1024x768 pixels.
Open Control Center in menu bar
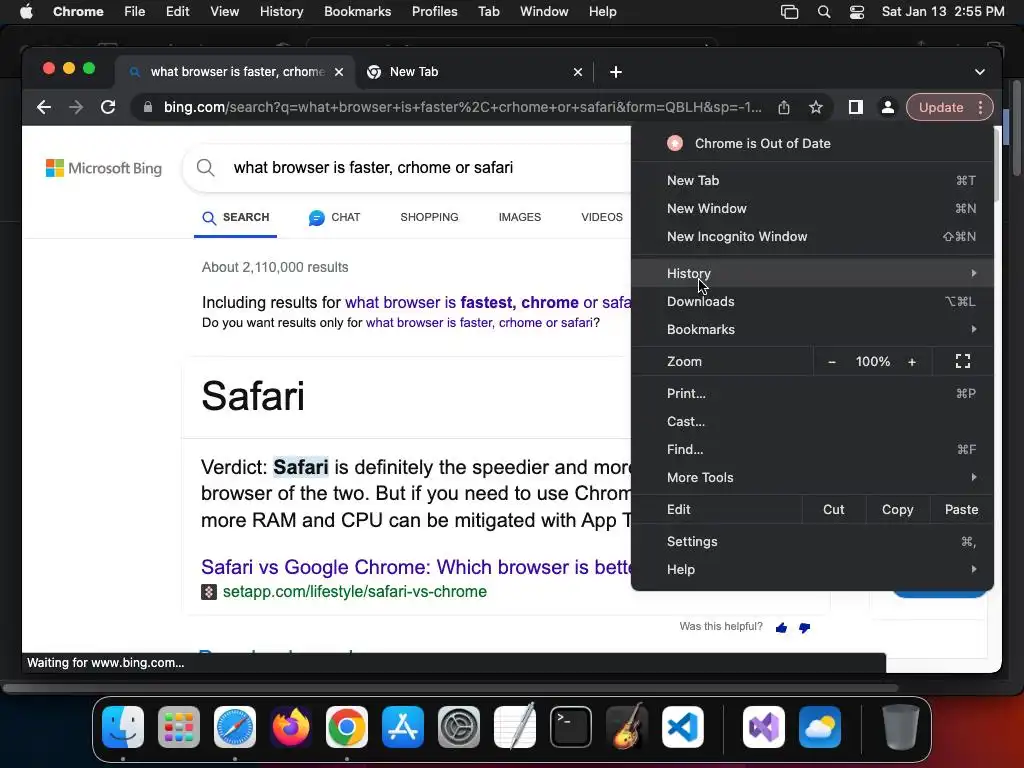pyautogui.click(x=857, y=12)
